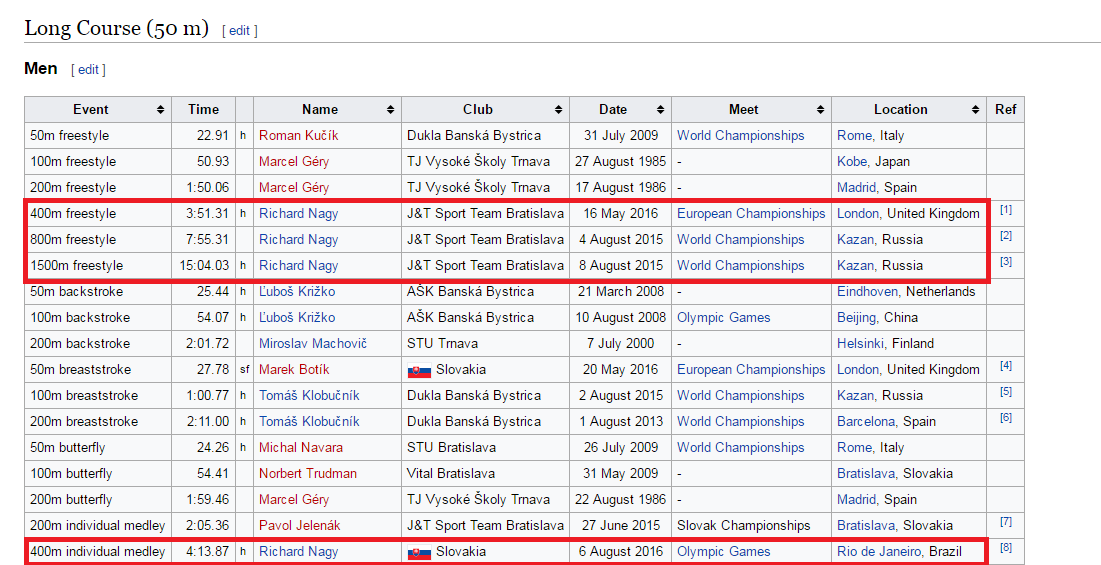Select the STU Trnava club cell
Viewport: 1101px width, 565px height.
pyautogui.click(x=486, y=343)
